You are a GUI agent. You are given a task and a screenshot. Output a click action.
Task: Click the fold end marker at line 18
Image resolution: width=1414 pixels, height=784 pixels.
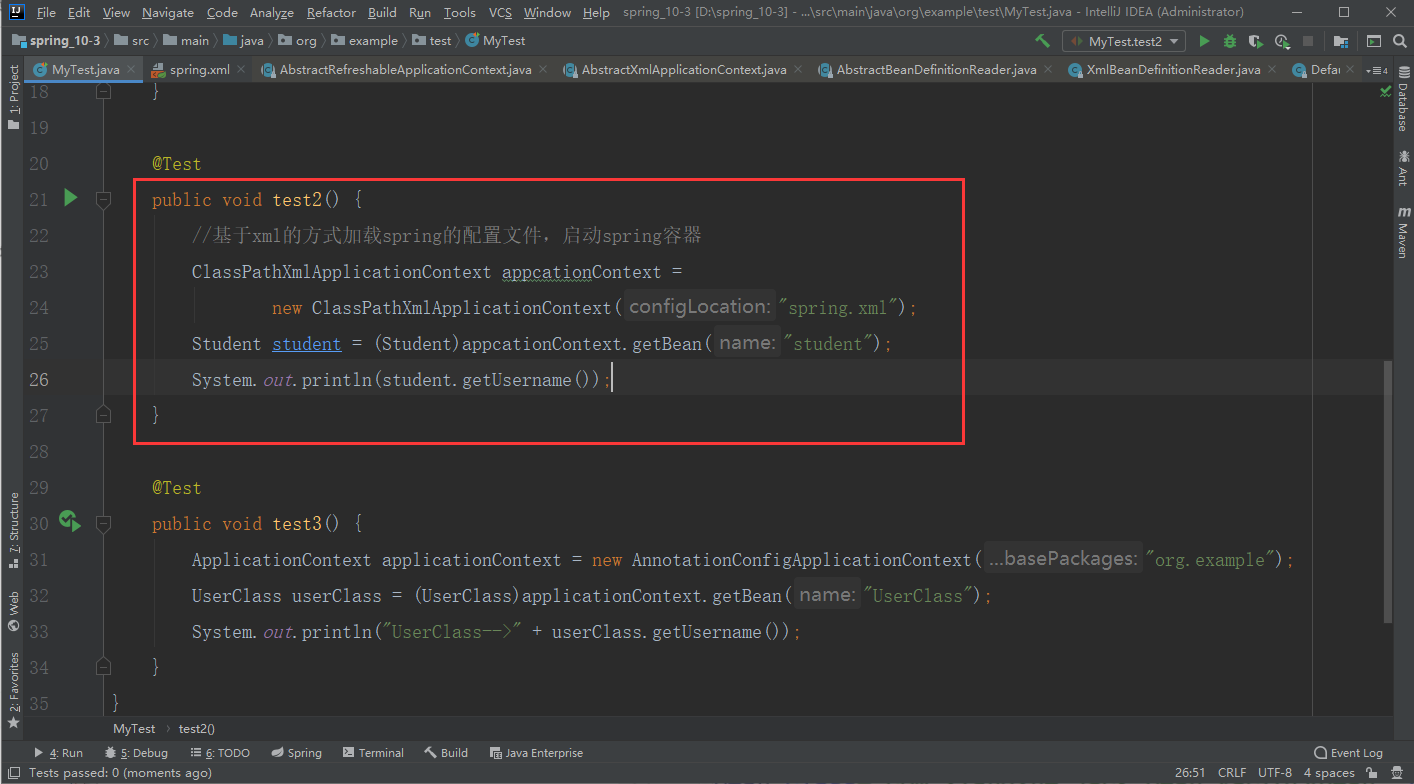pos(103,90)
